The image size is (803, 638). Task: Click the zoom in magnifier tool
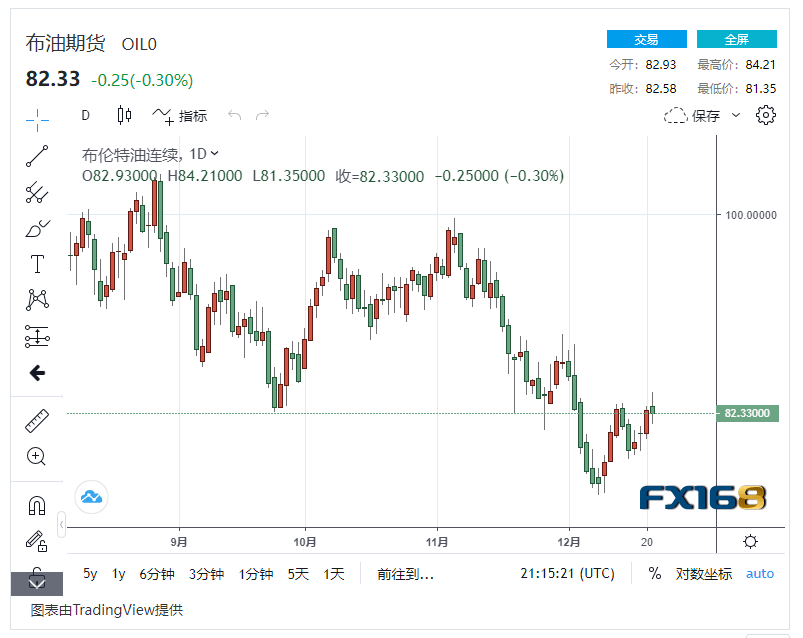click(x=37, y=457)
